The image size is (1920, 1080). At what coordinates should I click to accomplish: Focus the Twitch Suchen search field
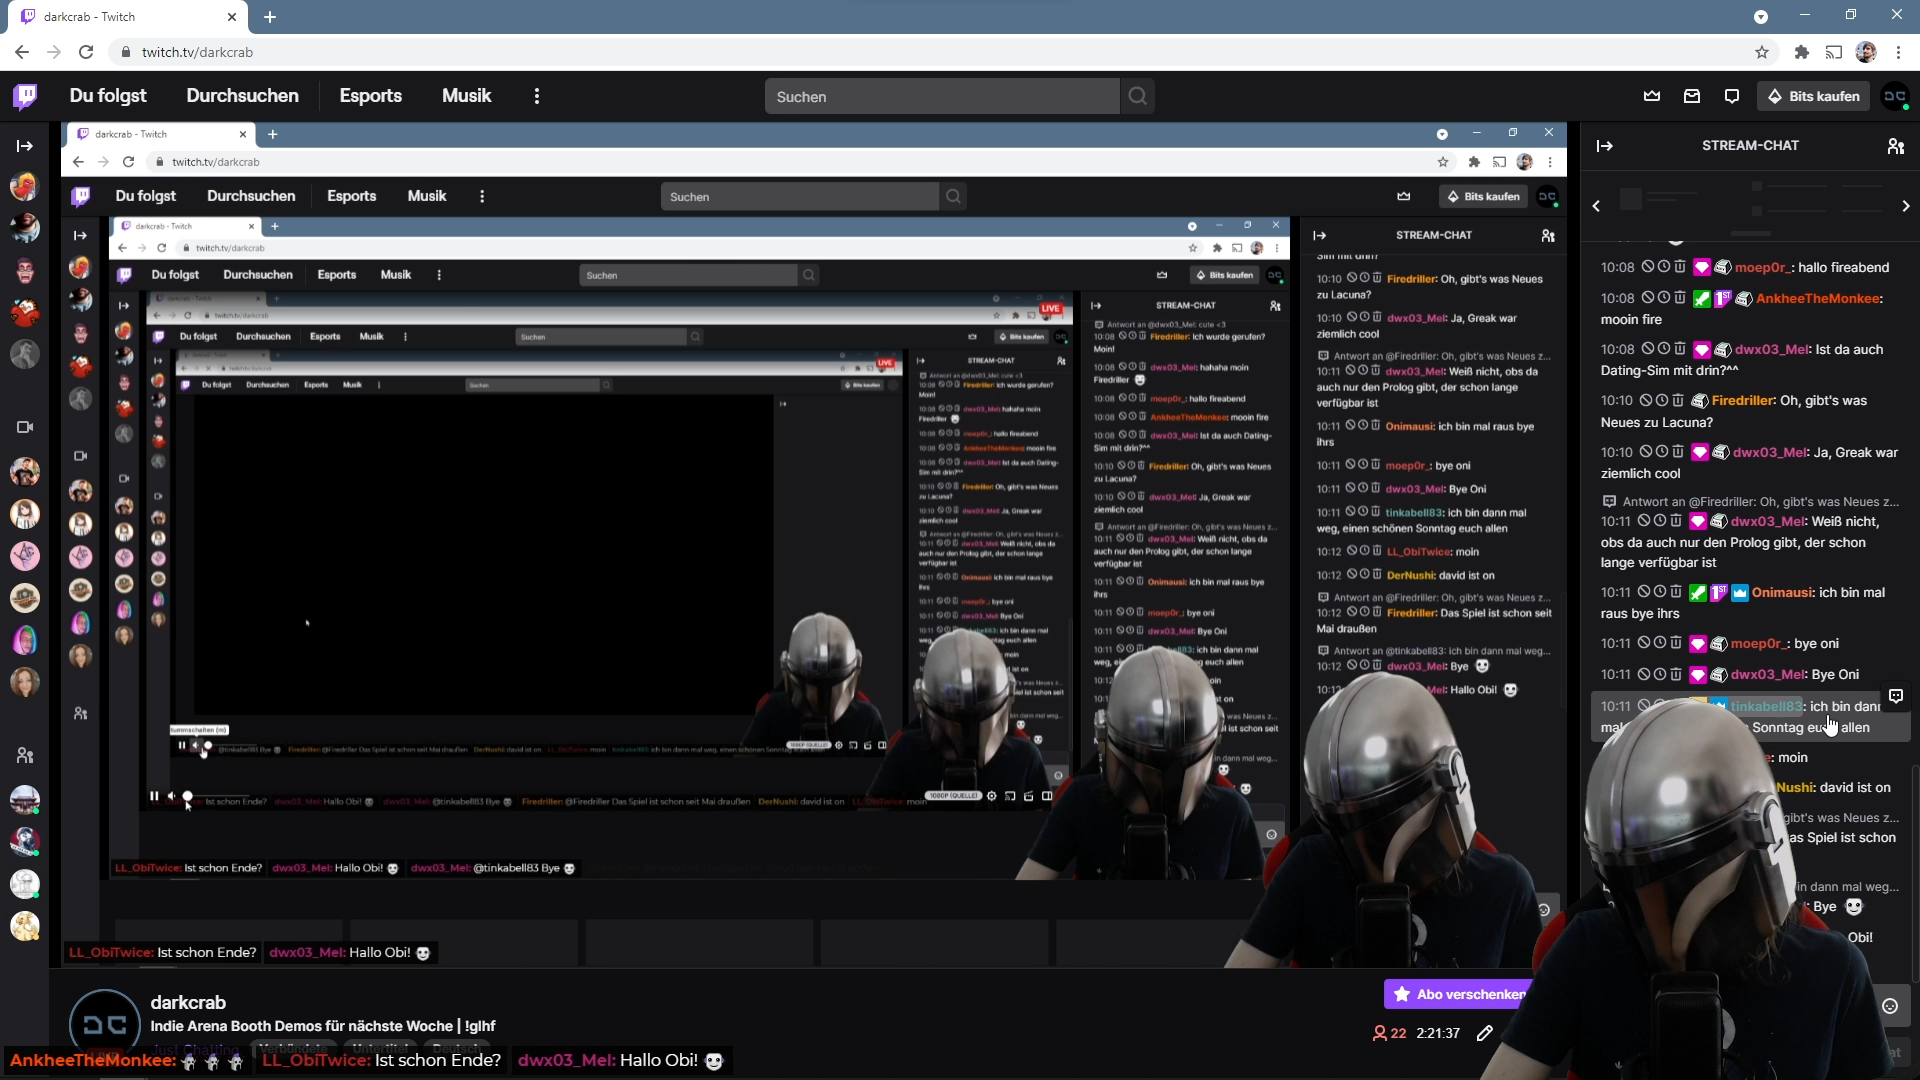pyautogui.click(x=942, y=96)
